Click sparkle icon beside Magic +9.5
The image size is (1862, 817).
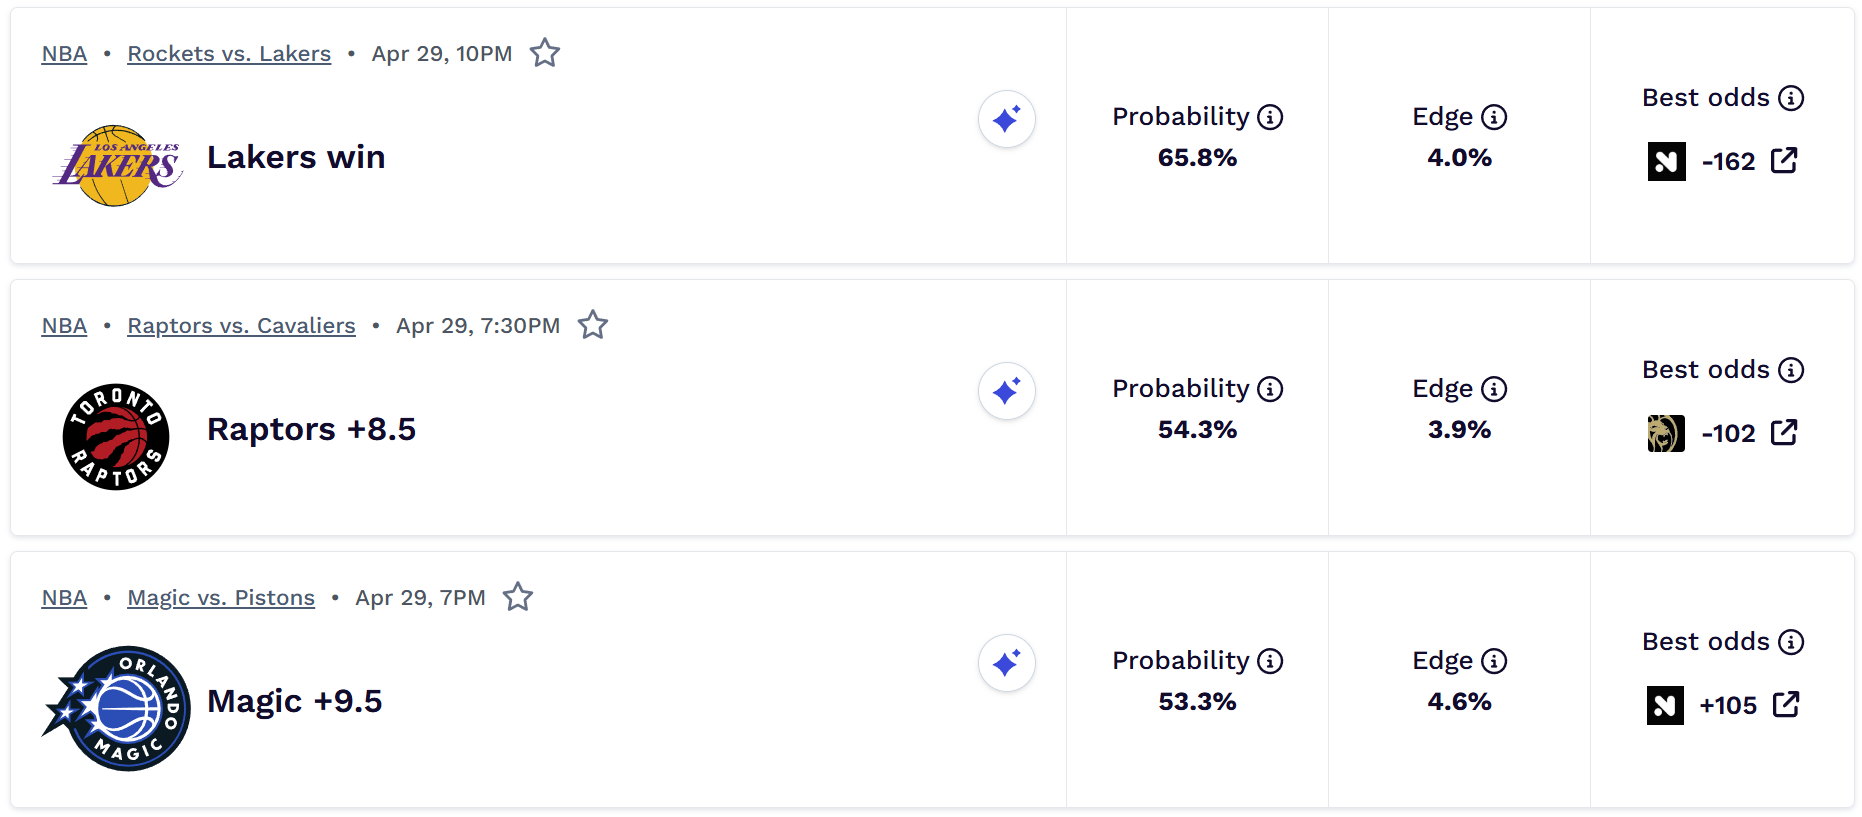(x=1006, y=663)
